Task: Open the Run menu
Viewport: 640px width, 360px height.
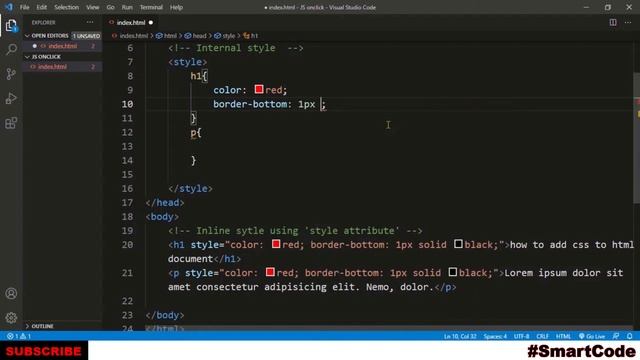Action: (x=127, y=7)
